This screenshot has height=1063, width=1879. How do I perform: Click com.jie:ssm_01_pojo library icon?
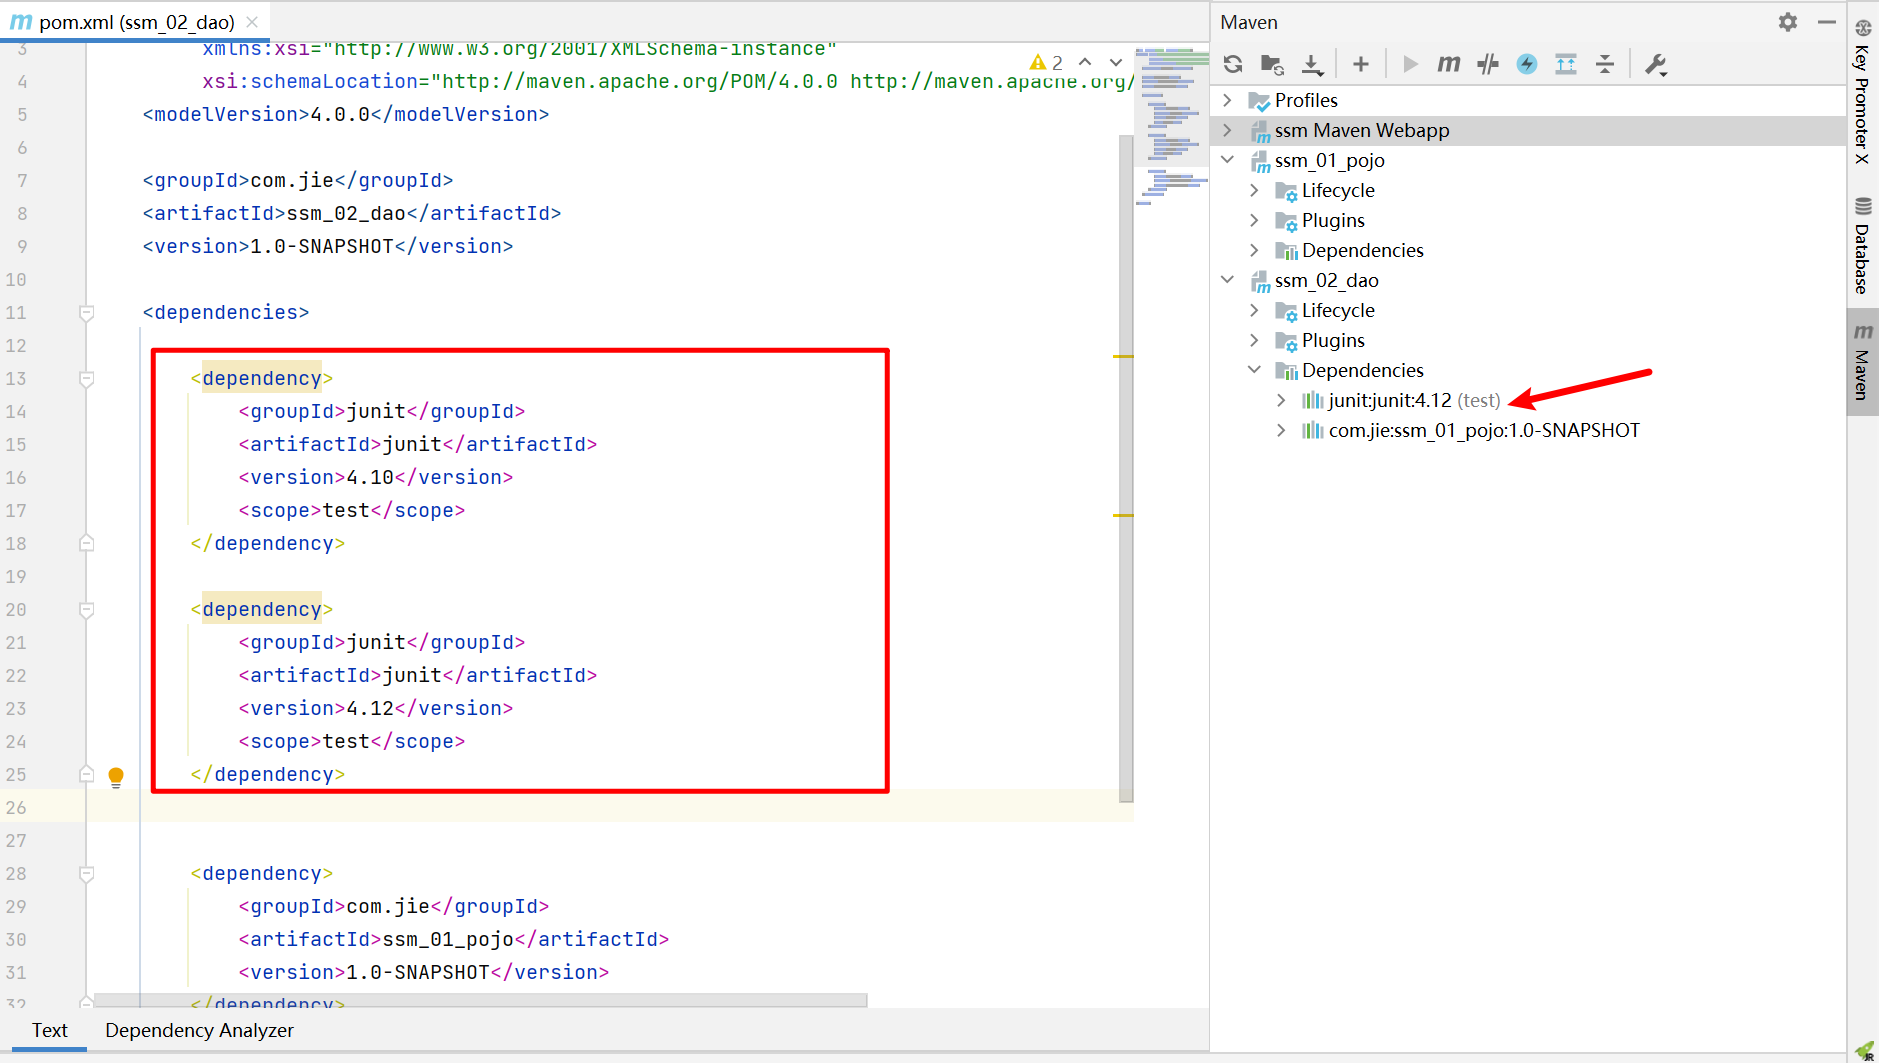point(1312,430)
